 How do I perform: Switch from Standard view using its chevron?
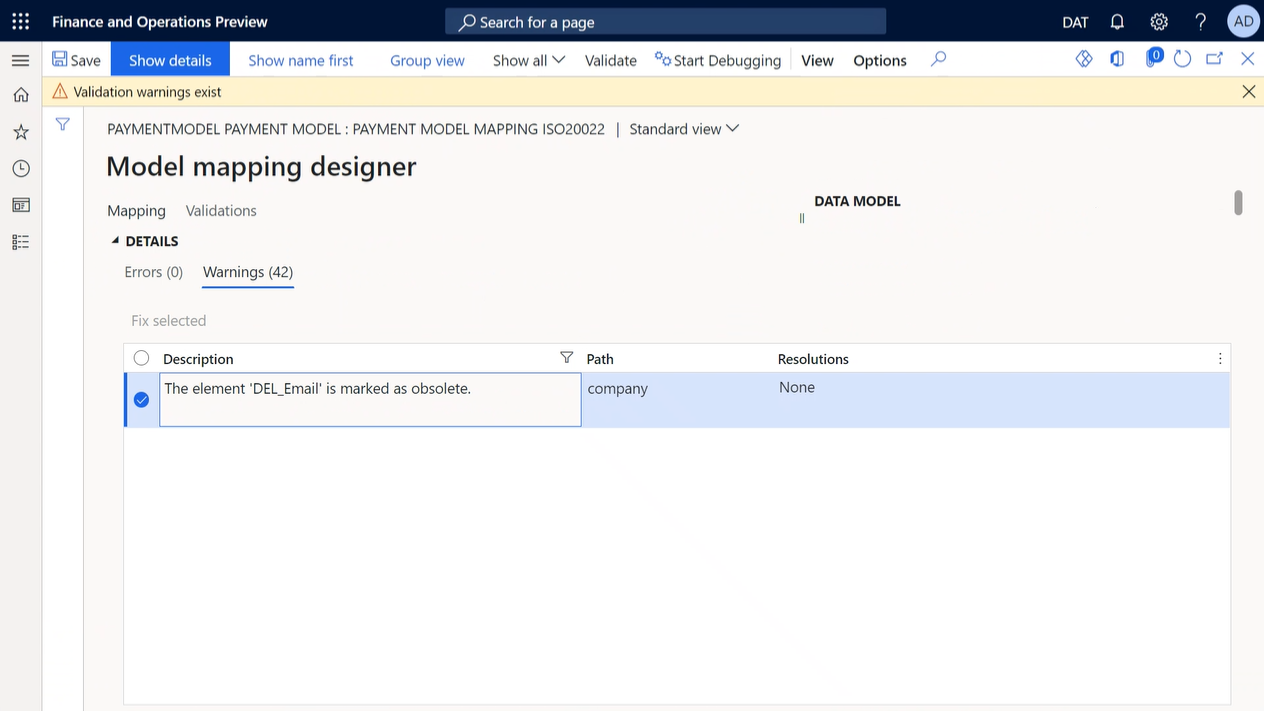(x=732, y=128)
